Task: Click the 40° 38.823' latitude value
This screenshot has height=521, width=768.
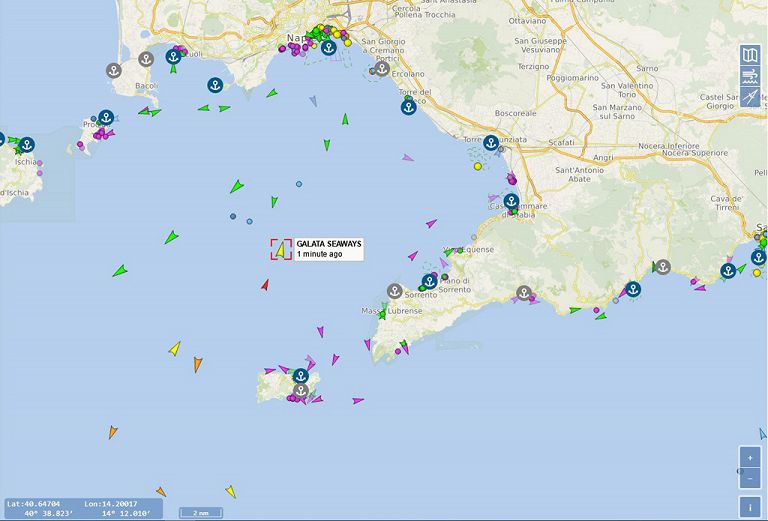Action: click(x=49, y=513)
